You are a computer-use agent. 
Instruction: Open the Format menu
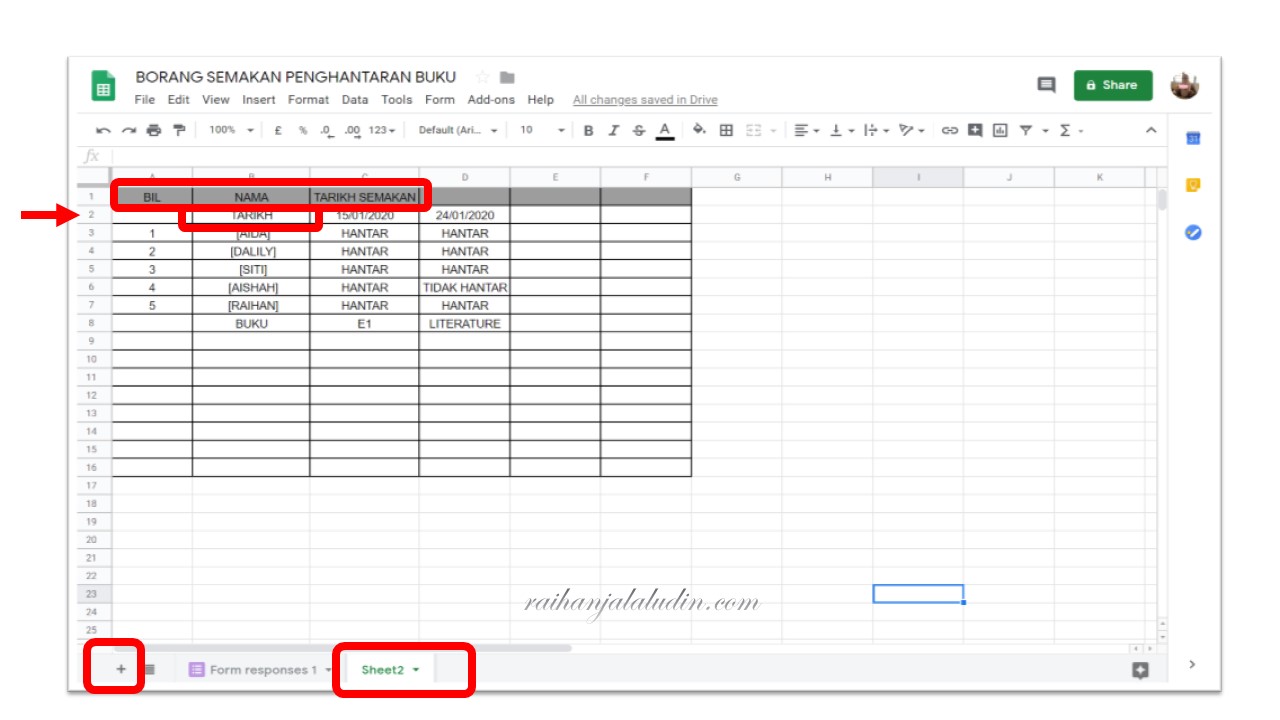click(x=308, y=100)
